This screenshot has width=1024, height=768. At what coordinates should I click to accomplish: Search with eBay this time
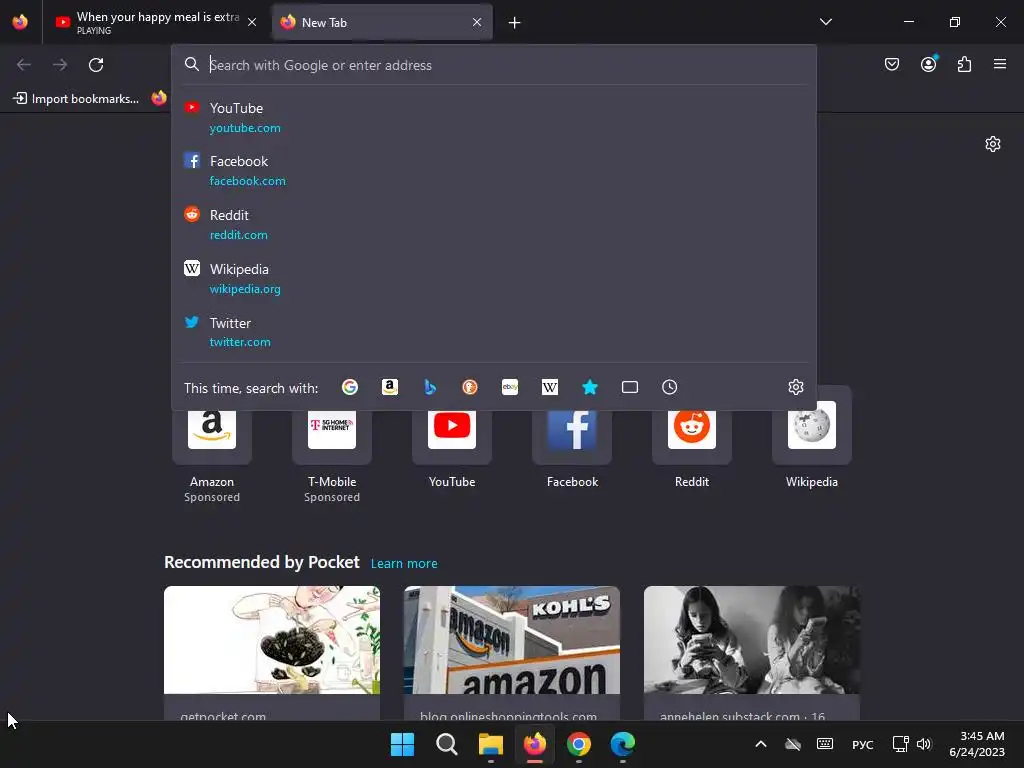510,387
